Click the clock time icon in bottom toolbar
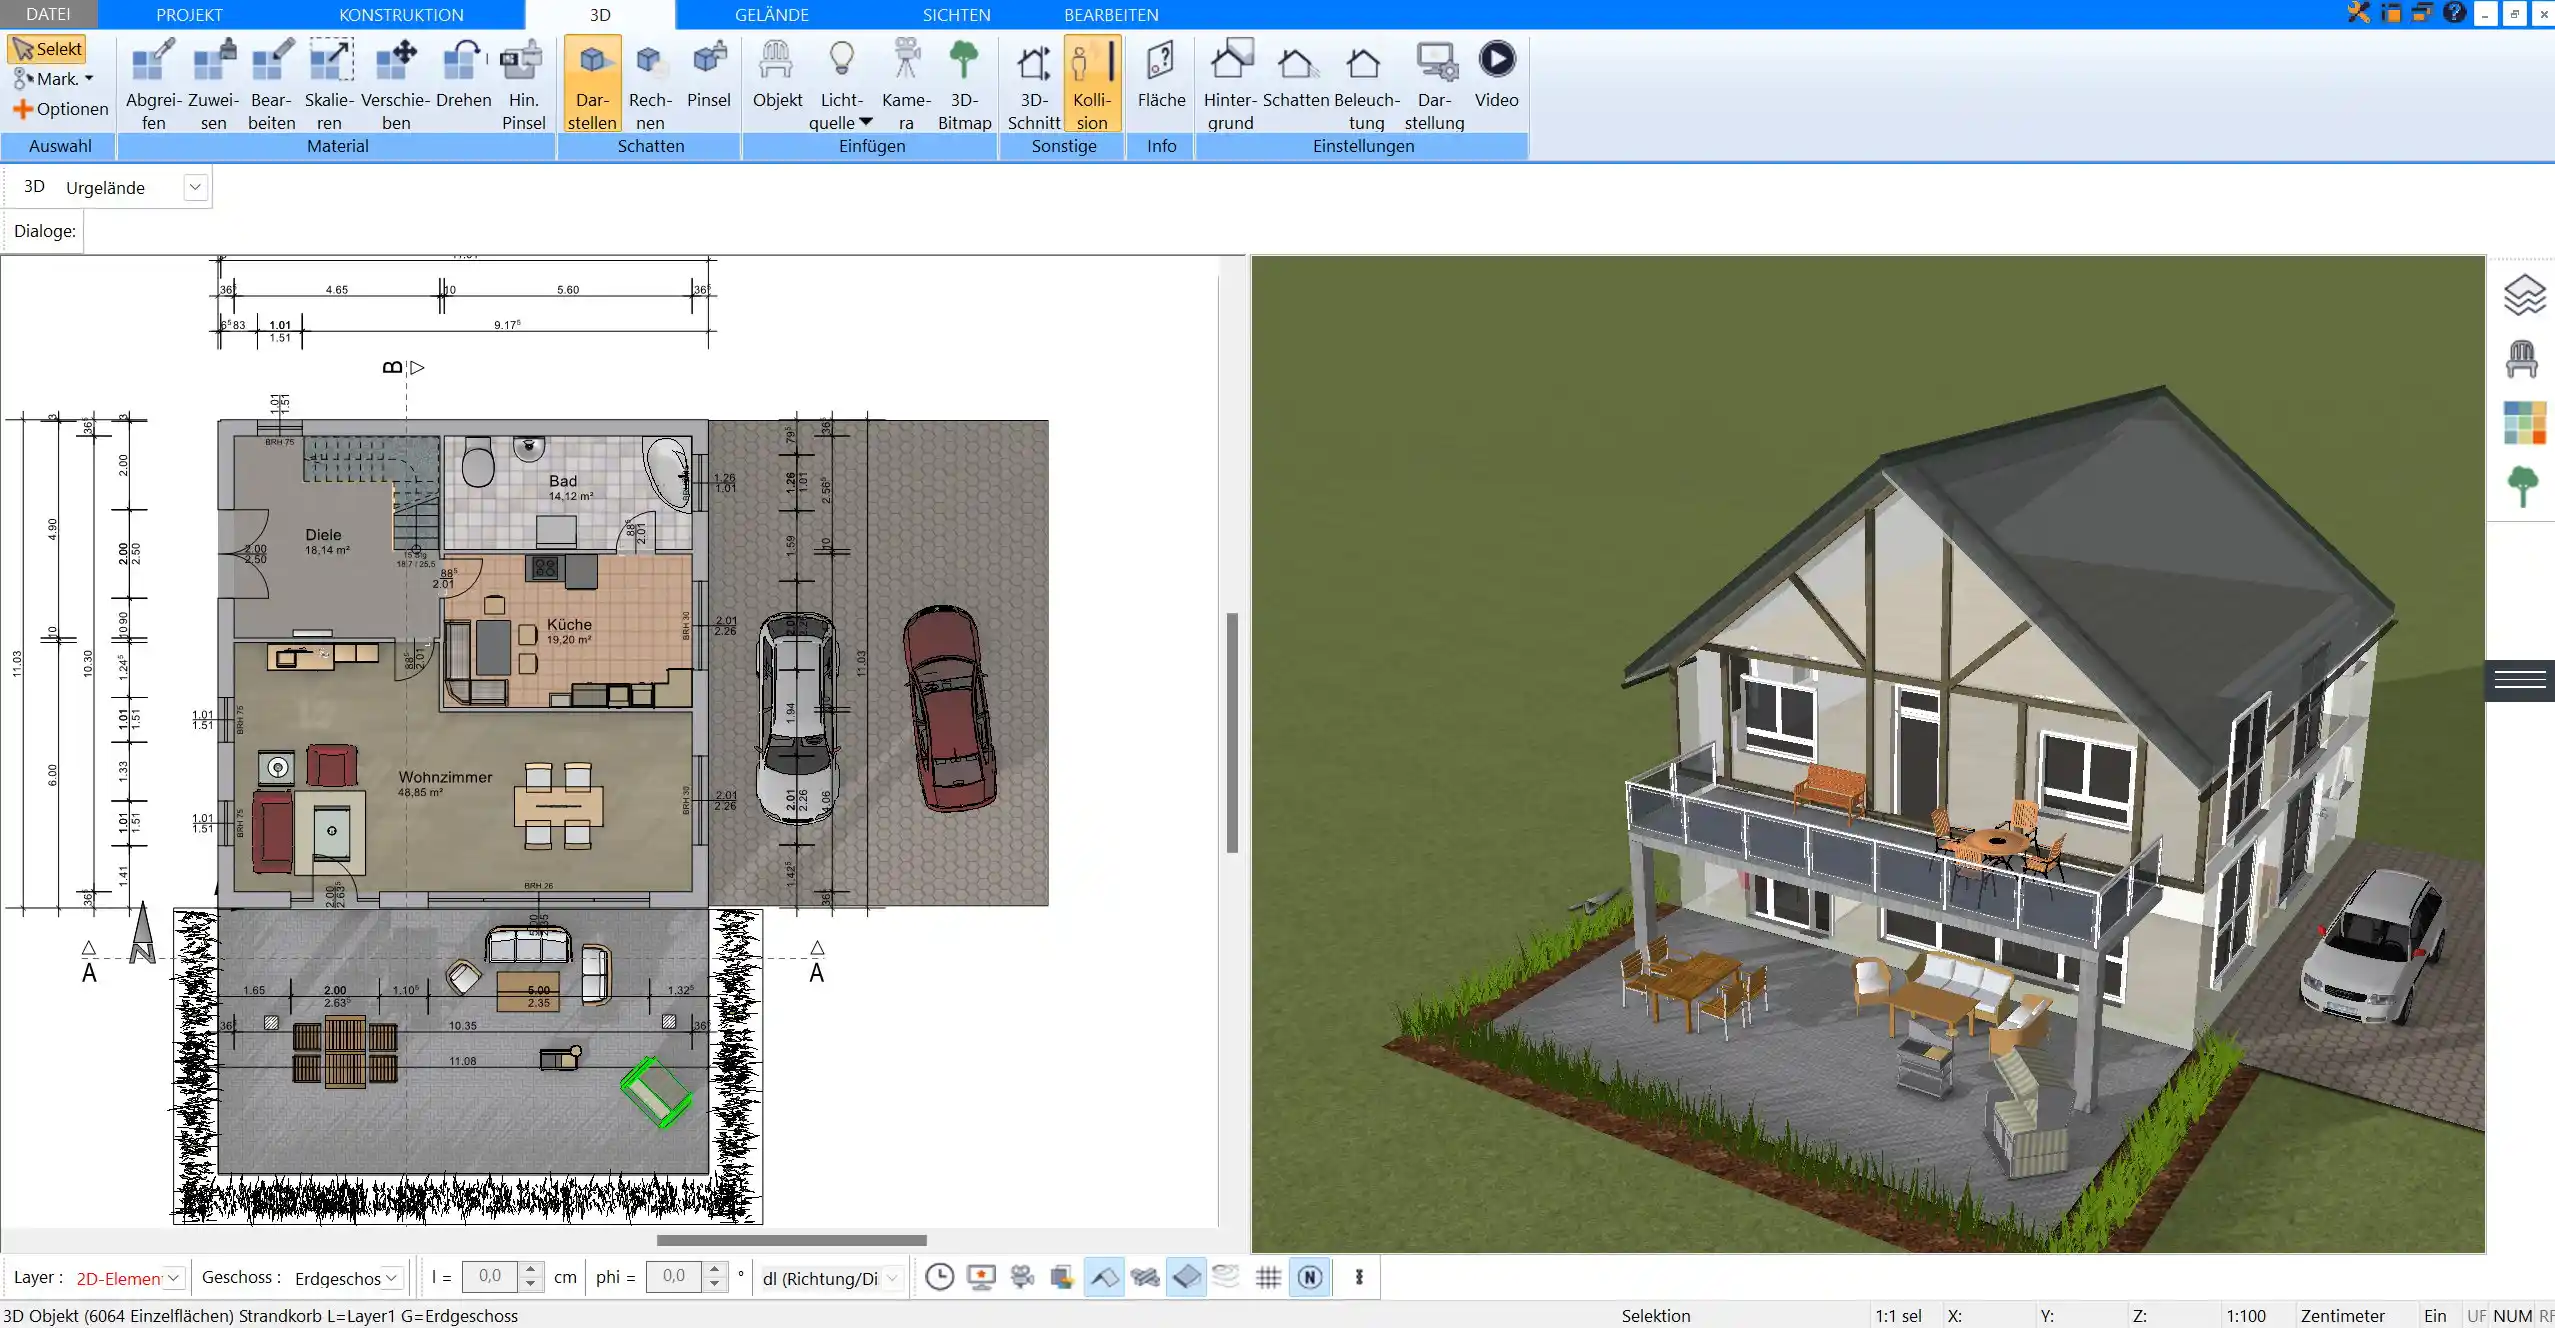This screenshot has height=1328, width=2555. point(939,1277)
